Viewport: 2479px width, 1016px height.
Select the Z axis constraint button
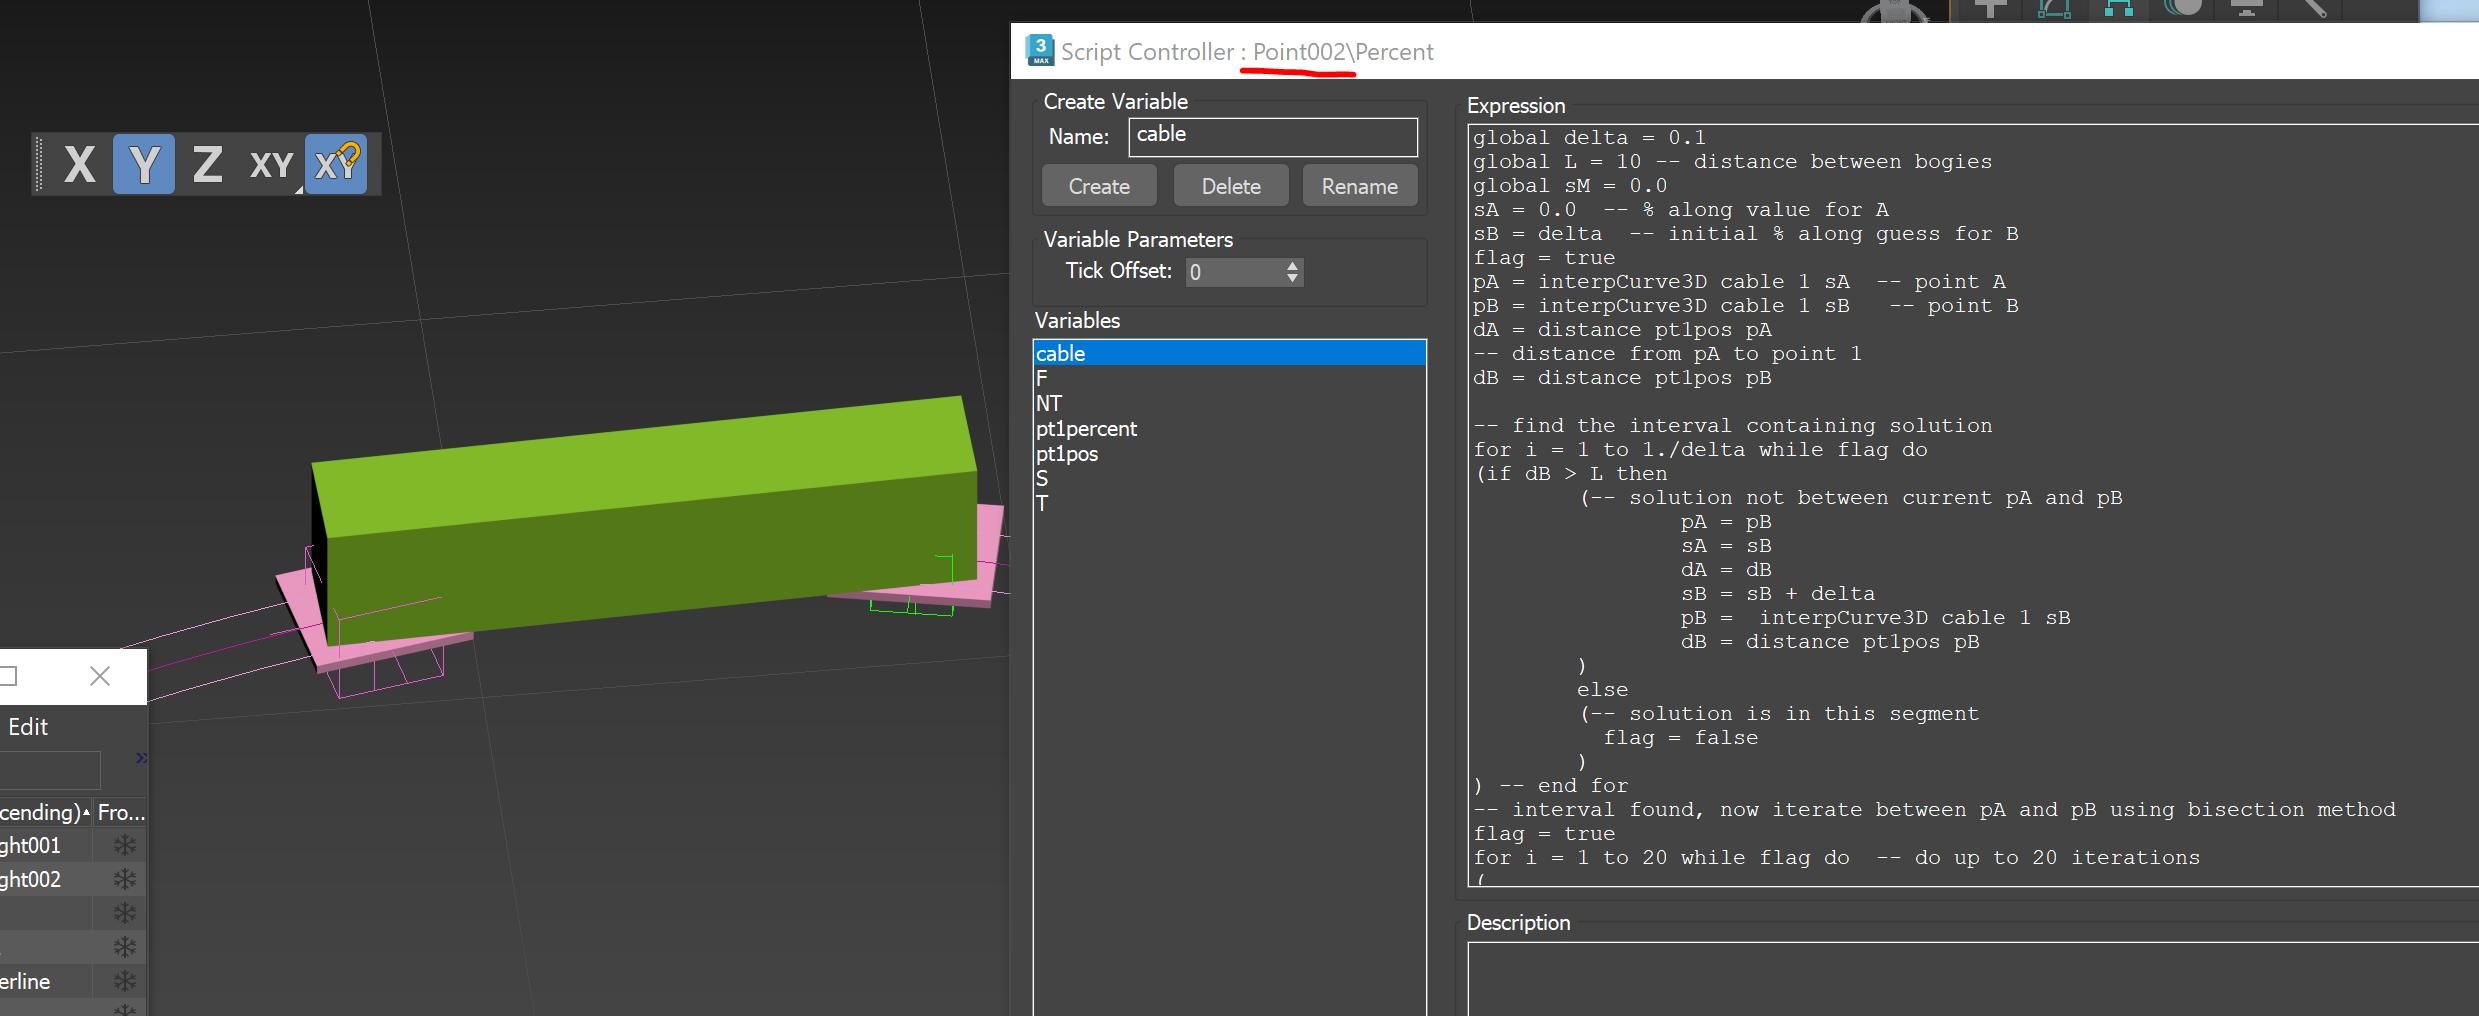tap(207, 164)
